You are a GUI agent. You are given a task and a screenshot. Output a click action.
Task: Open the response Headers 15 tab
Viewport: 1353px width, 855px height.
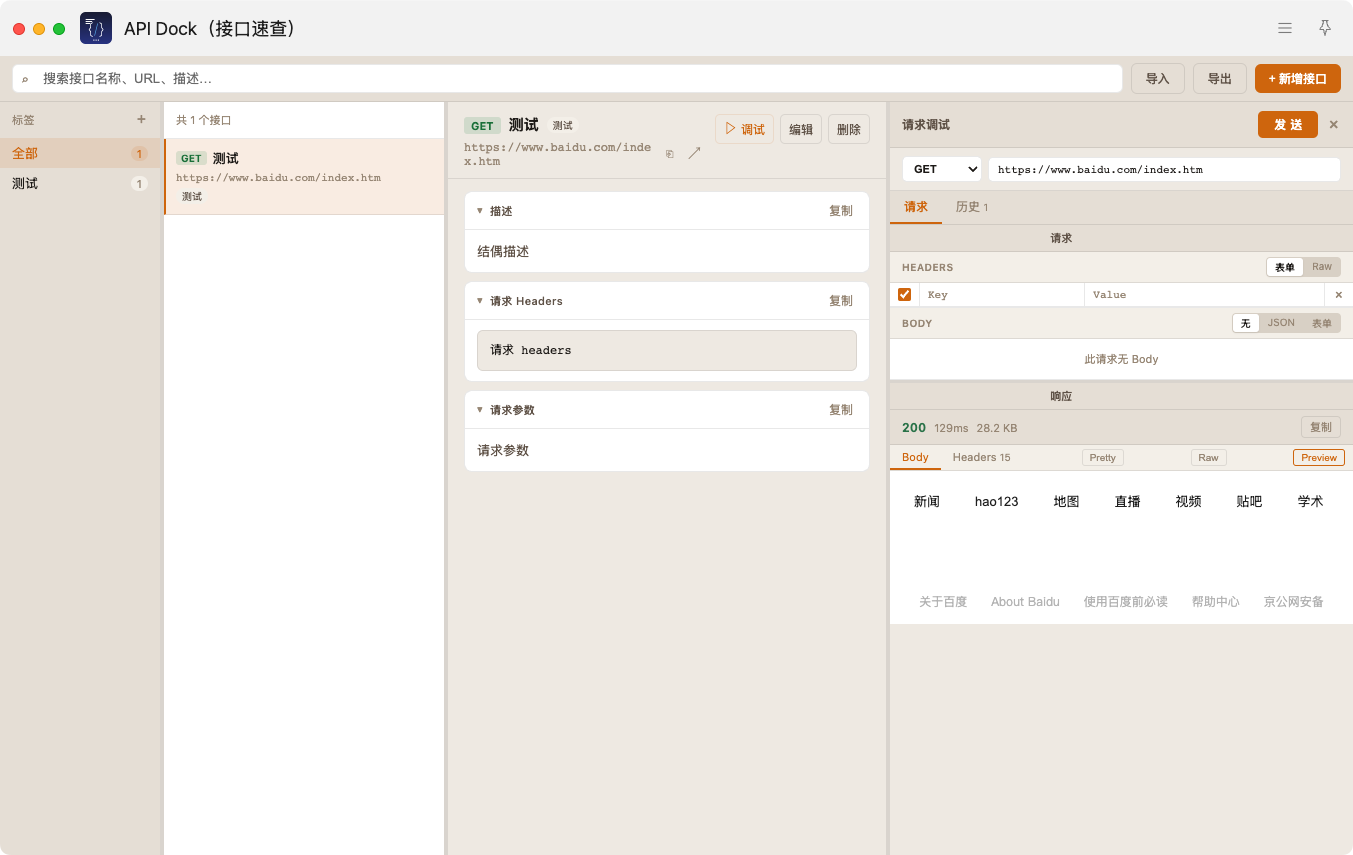pyautogui.click(x=981, y=457)
